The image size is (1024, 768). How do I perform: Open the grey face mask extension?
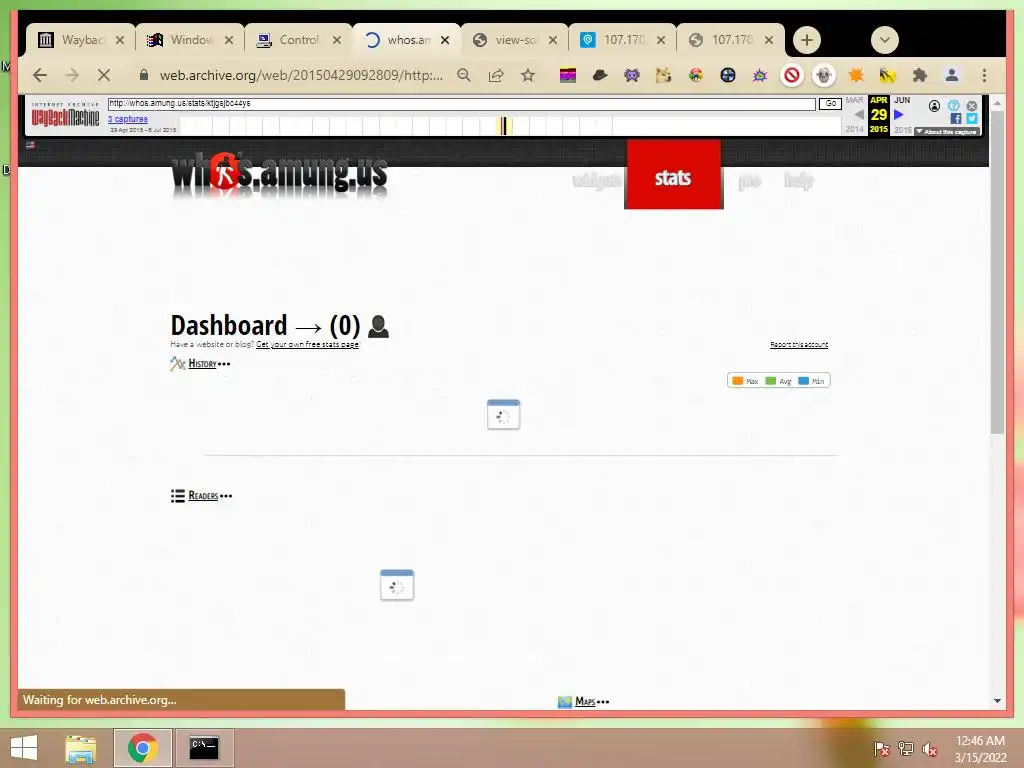[x=824, y=76]
